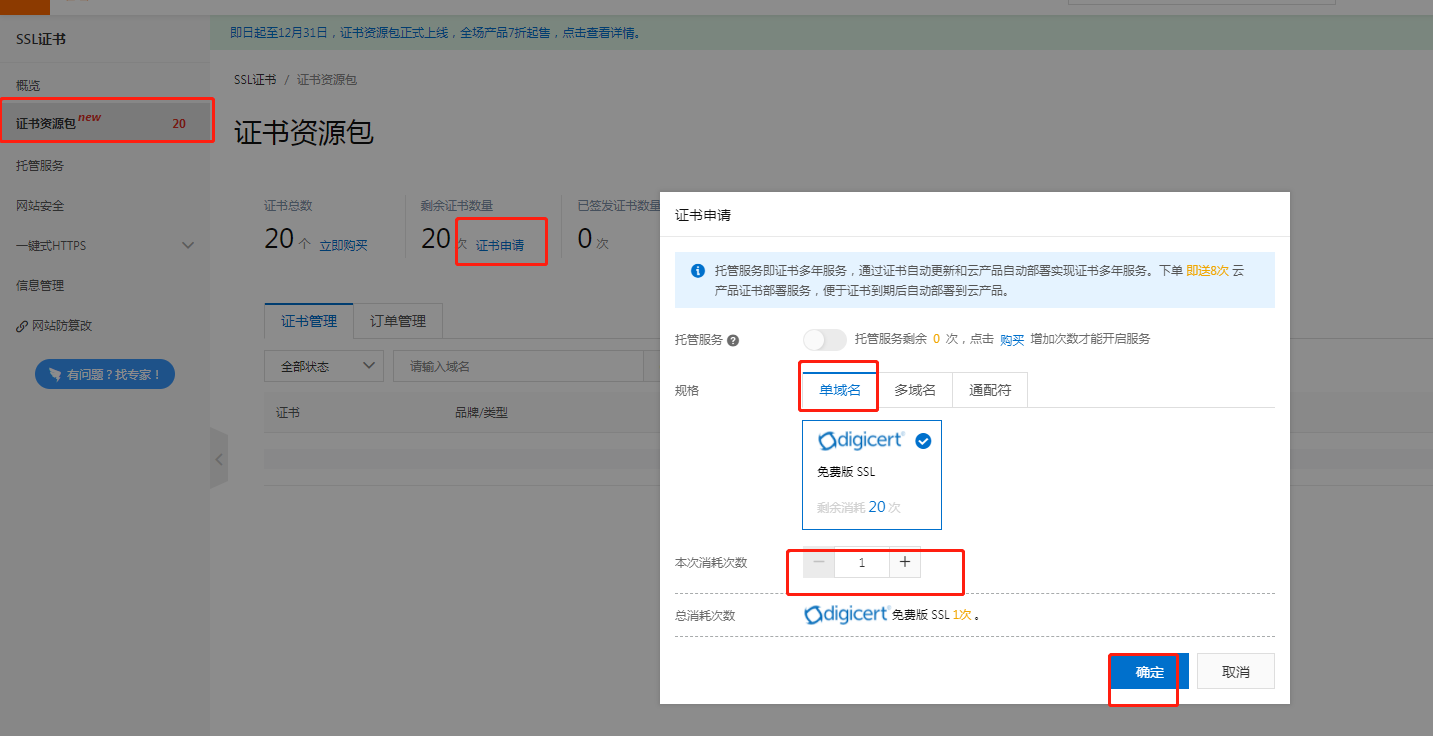The image size is (1433, 736).
Task: Select the 单域名 spec tab
Action: point(840,390)
